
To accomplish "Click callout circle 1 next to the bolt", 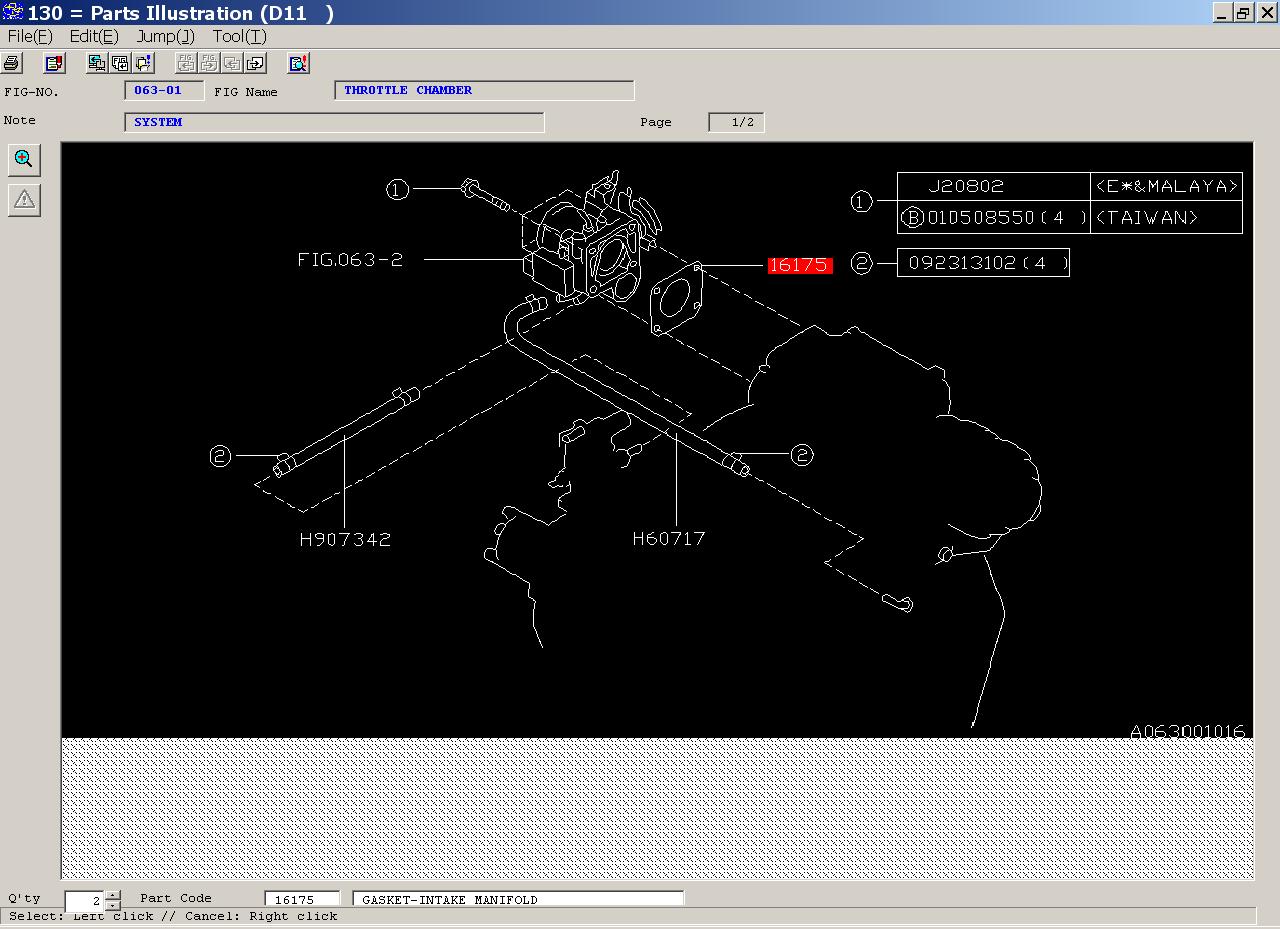I will [398, 189].
